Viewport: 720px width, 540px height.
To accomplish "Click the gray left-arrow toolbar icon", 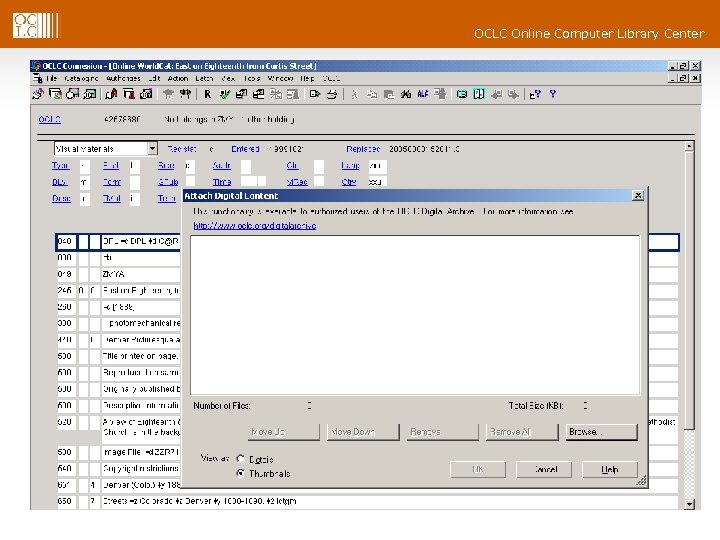I will pos(496,94).
